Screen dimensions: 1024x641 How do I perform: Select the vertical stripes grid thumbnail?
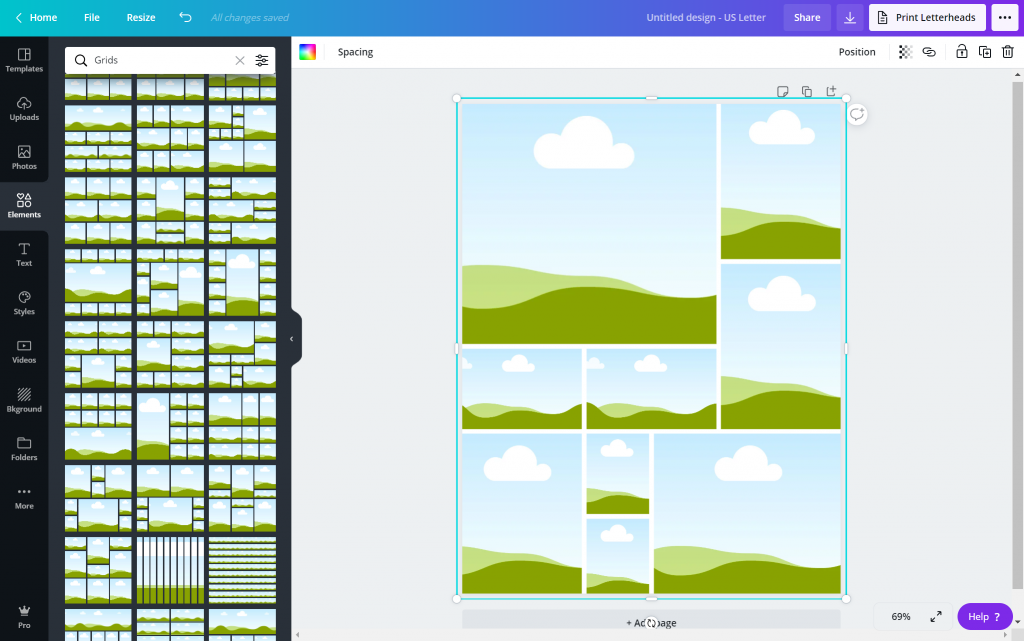[170, 570]
